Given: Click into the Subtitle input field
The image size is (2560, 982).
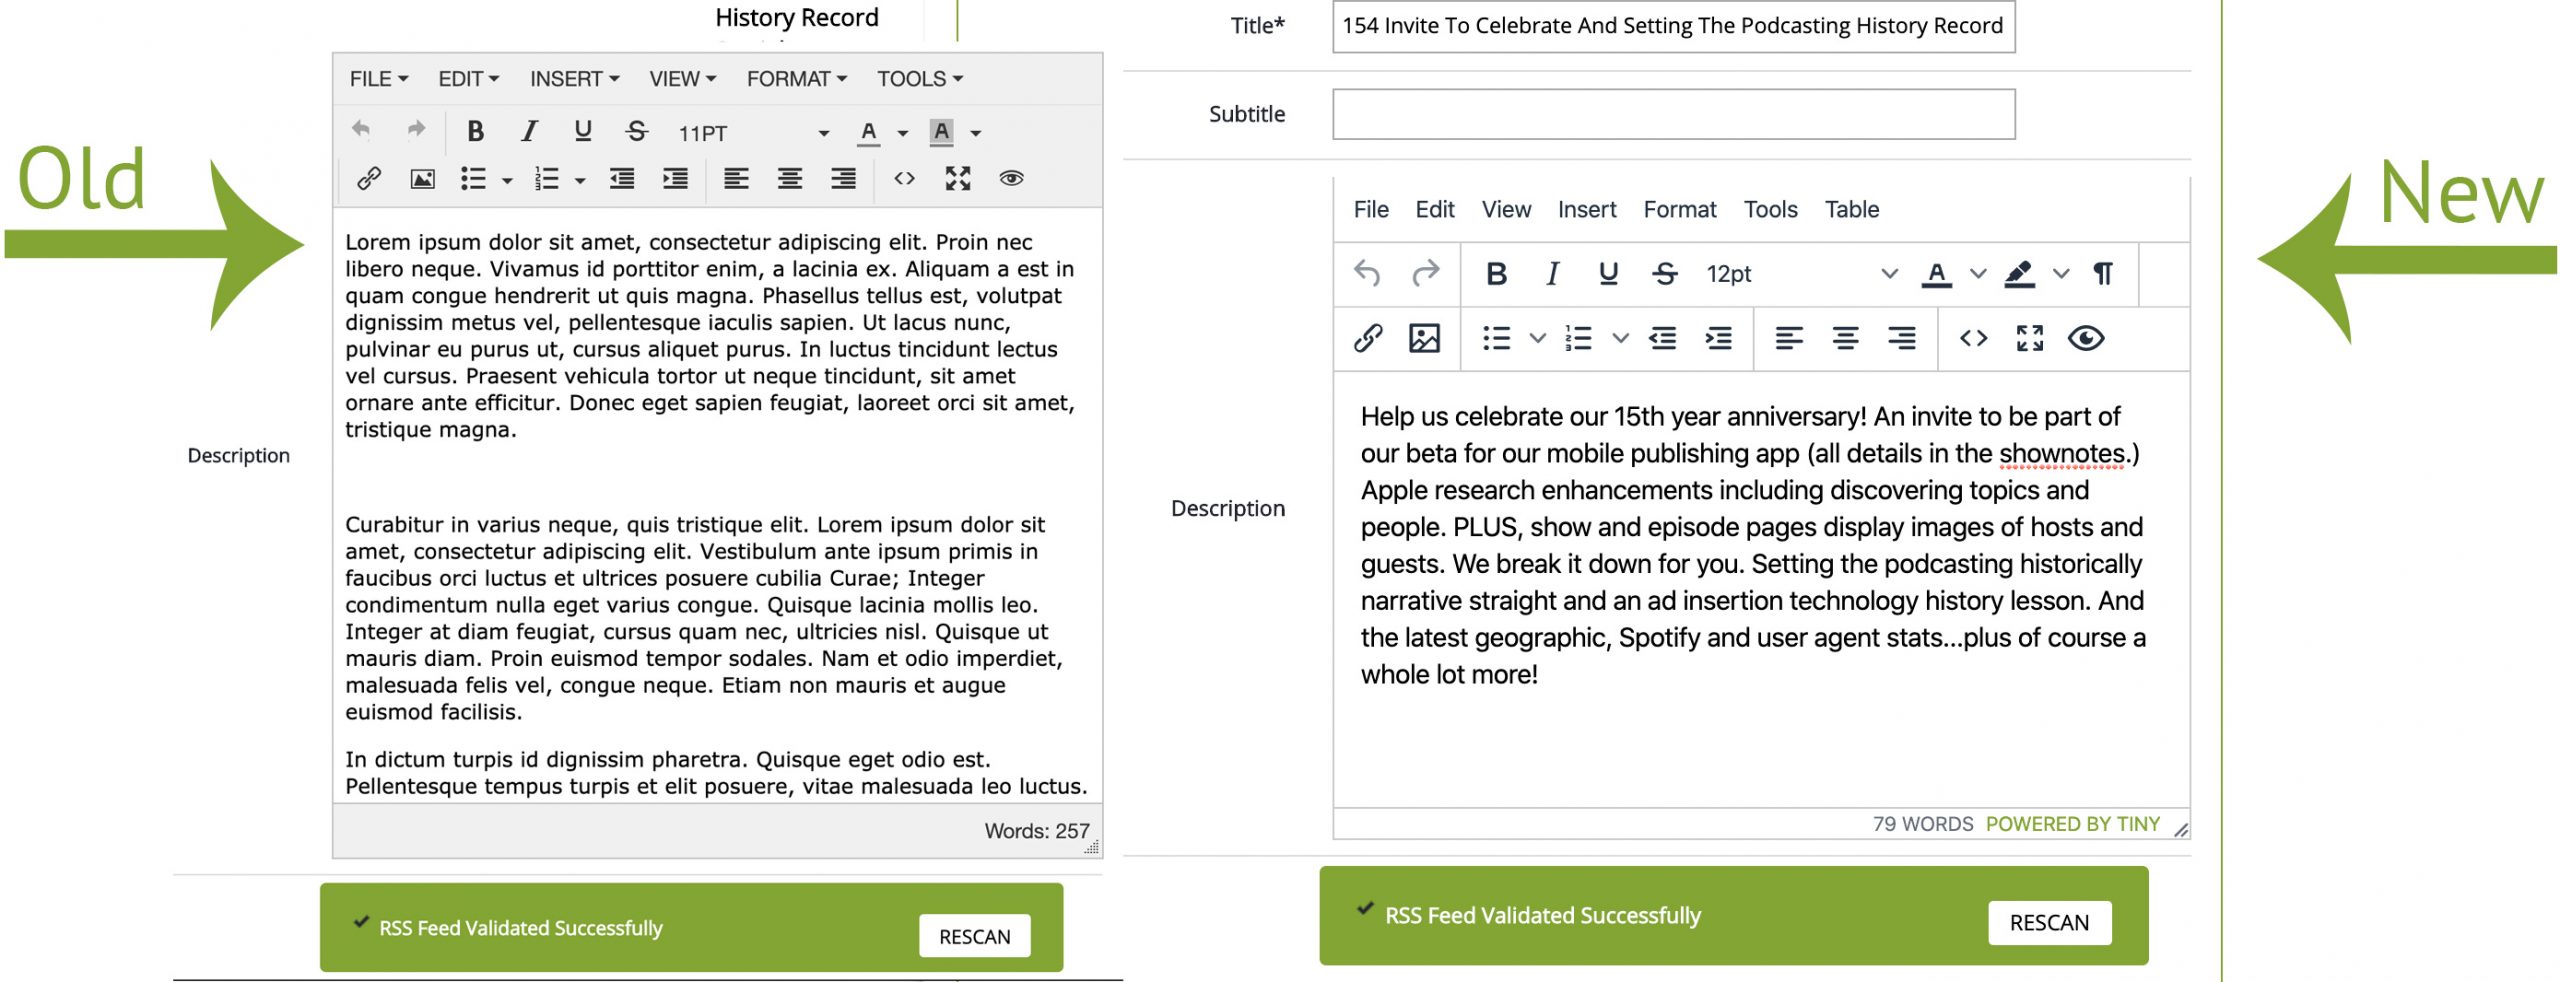Looking at the screenshot, I should [1673, 114].
